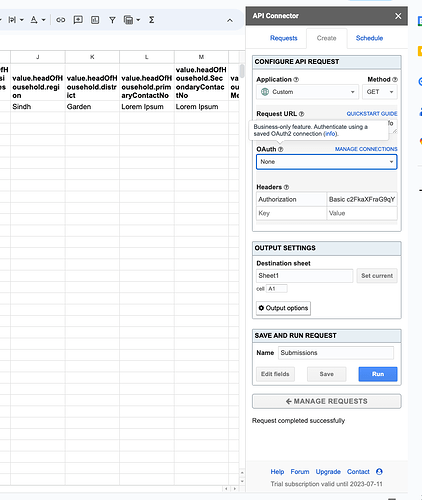Click the create filter icon
Viewport: 422px width, 500px height.
[112, 20]
